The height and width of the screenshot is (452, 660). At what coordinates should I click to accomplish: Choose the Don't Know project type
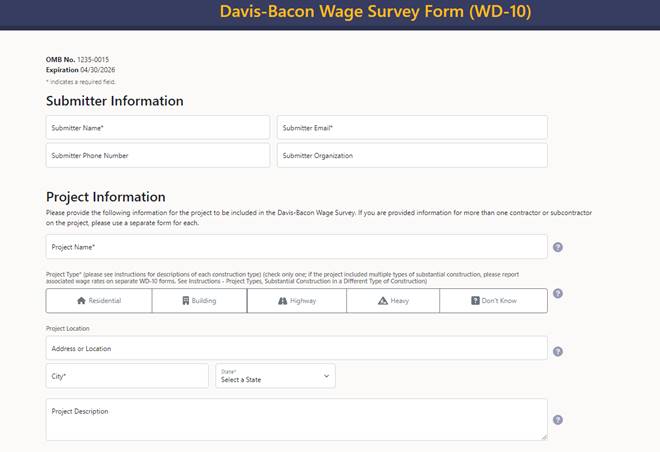tap(493, 301)
